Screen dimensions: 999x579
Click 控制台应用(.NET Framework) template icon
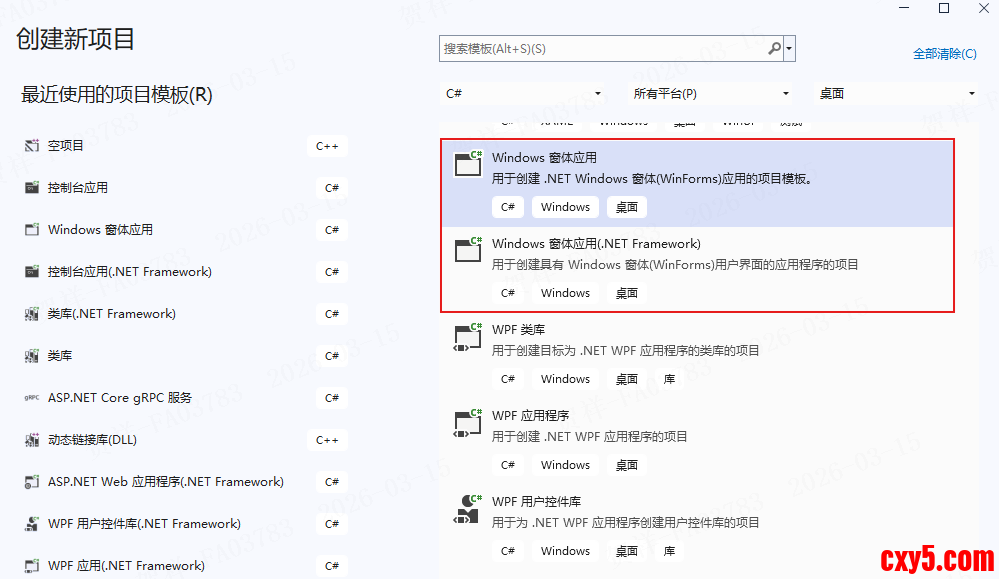tap(32, 272)
